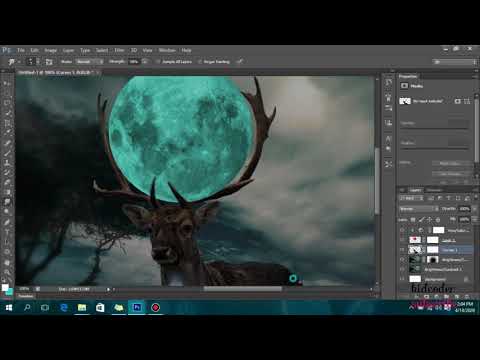Open the File menu
This screenshot has width=480, height=360.
pyautogui.click(x=21, y=50)
